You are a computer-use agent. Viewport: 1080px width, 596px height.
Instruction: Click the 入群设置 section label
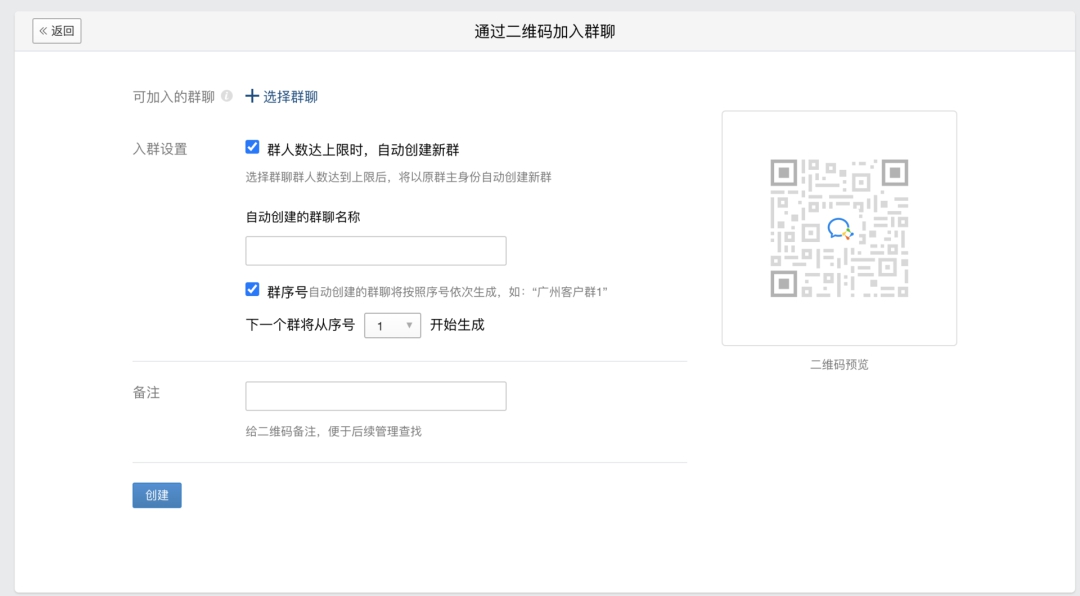click(160, 149)
